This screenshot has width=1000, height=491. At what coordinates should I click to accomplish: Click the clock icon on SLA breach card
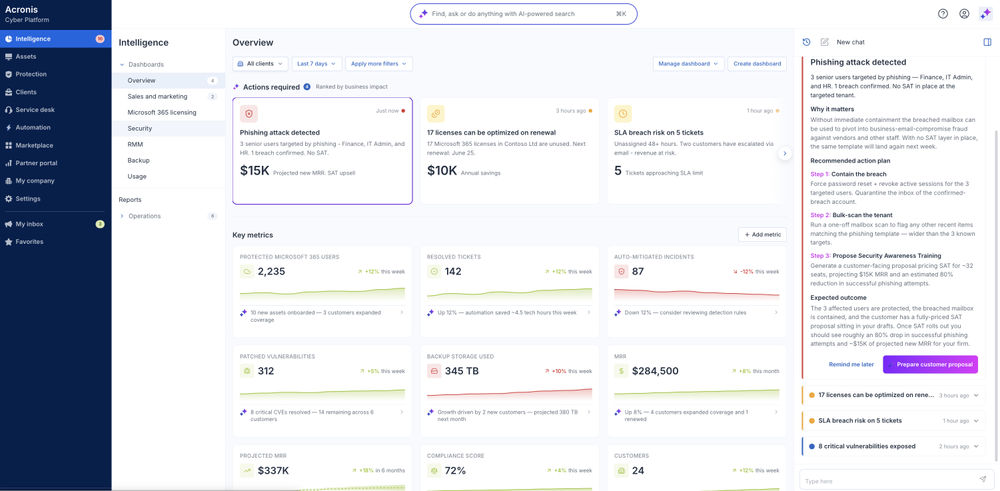pyautogui.click(x=623, y=114)
